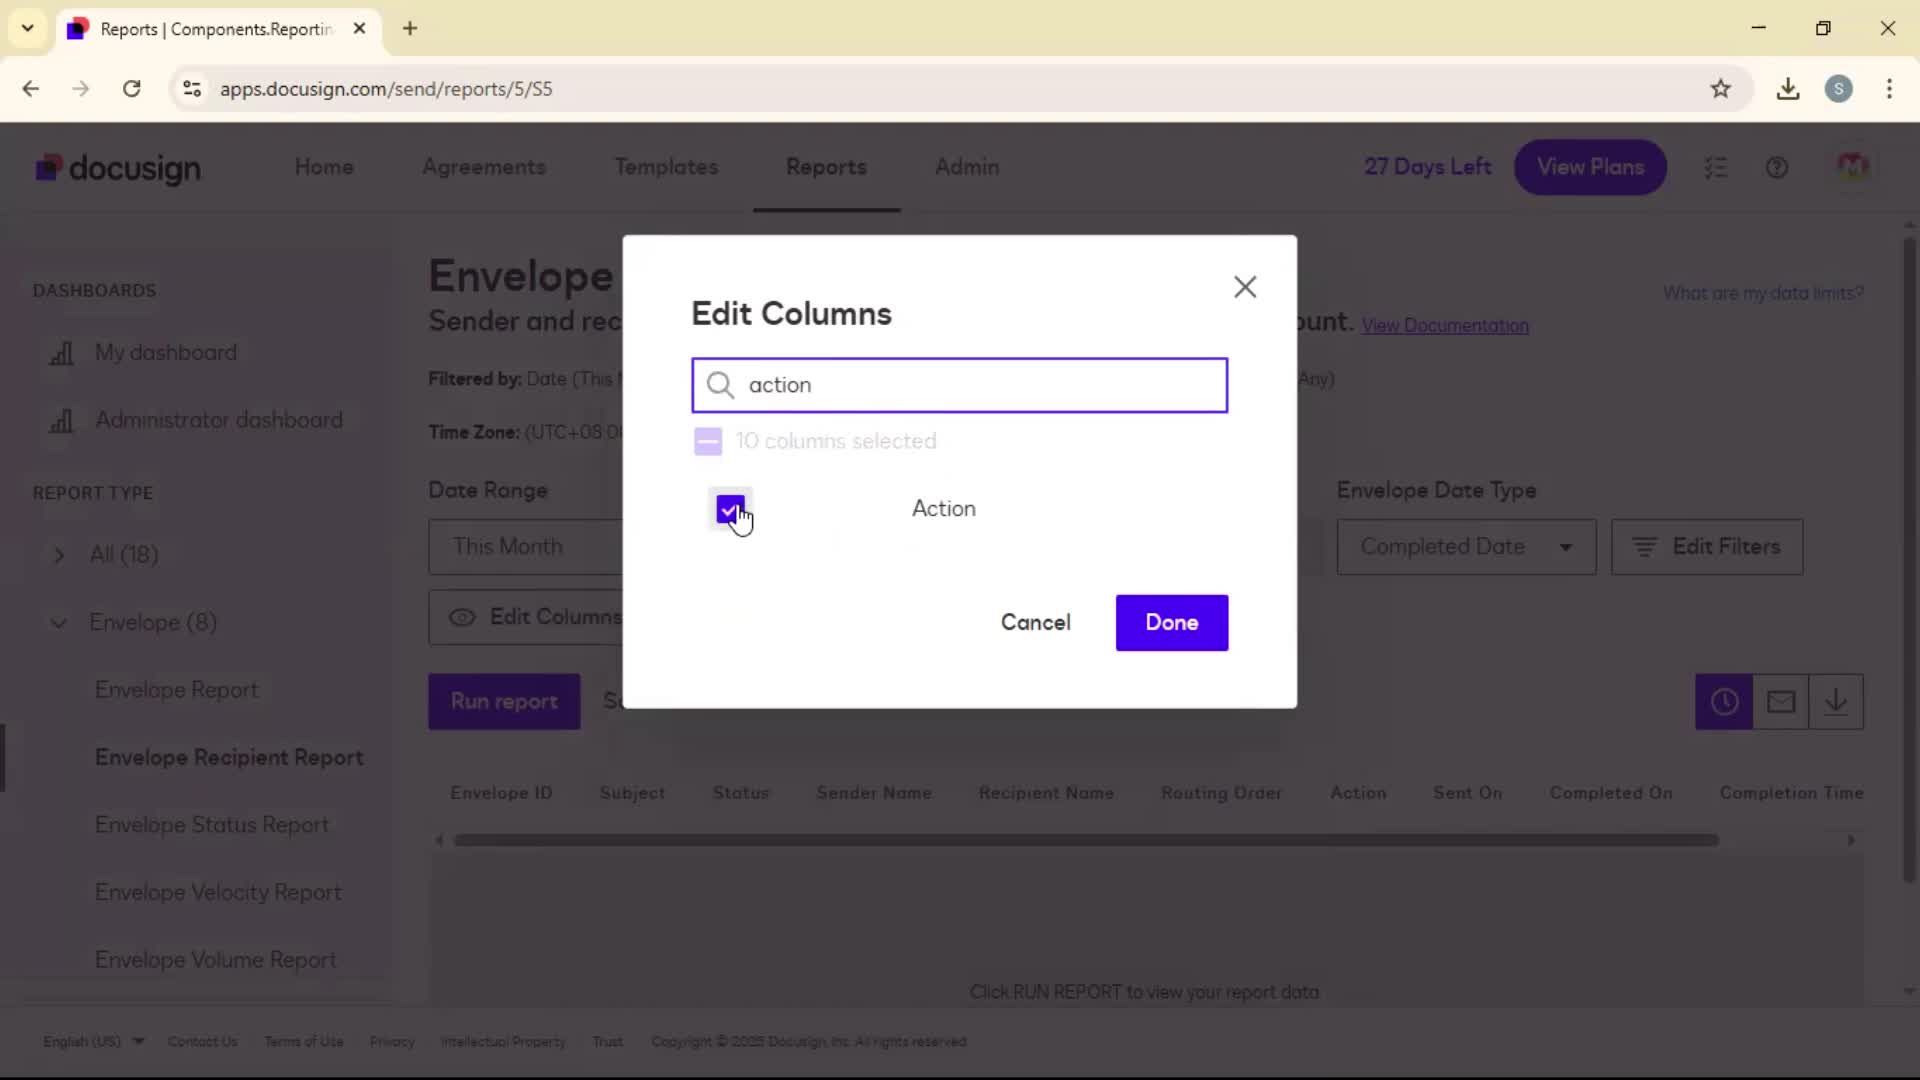This screenshot has width=1920, height=1080.
Task: Go to Agreements tab
Action: tap(484, 167)
